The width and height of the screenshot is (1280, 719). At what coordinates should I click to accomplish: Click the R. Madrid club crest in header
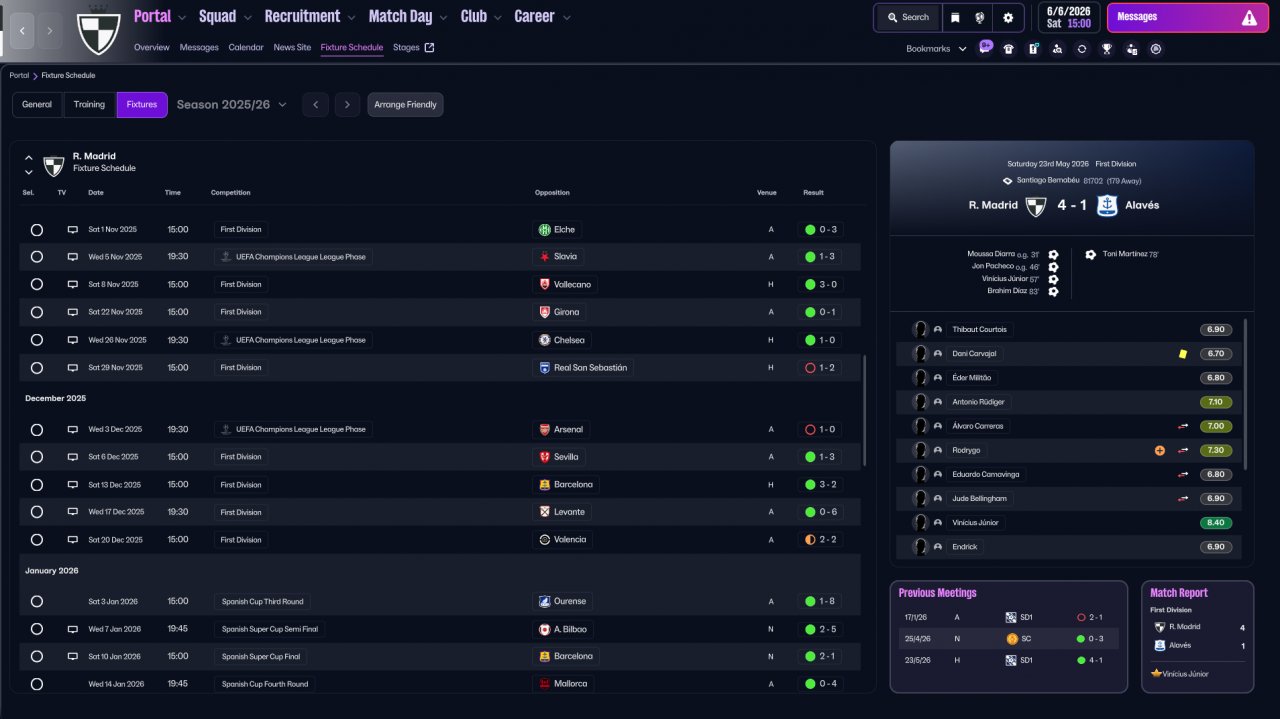(x=98, y=31)
